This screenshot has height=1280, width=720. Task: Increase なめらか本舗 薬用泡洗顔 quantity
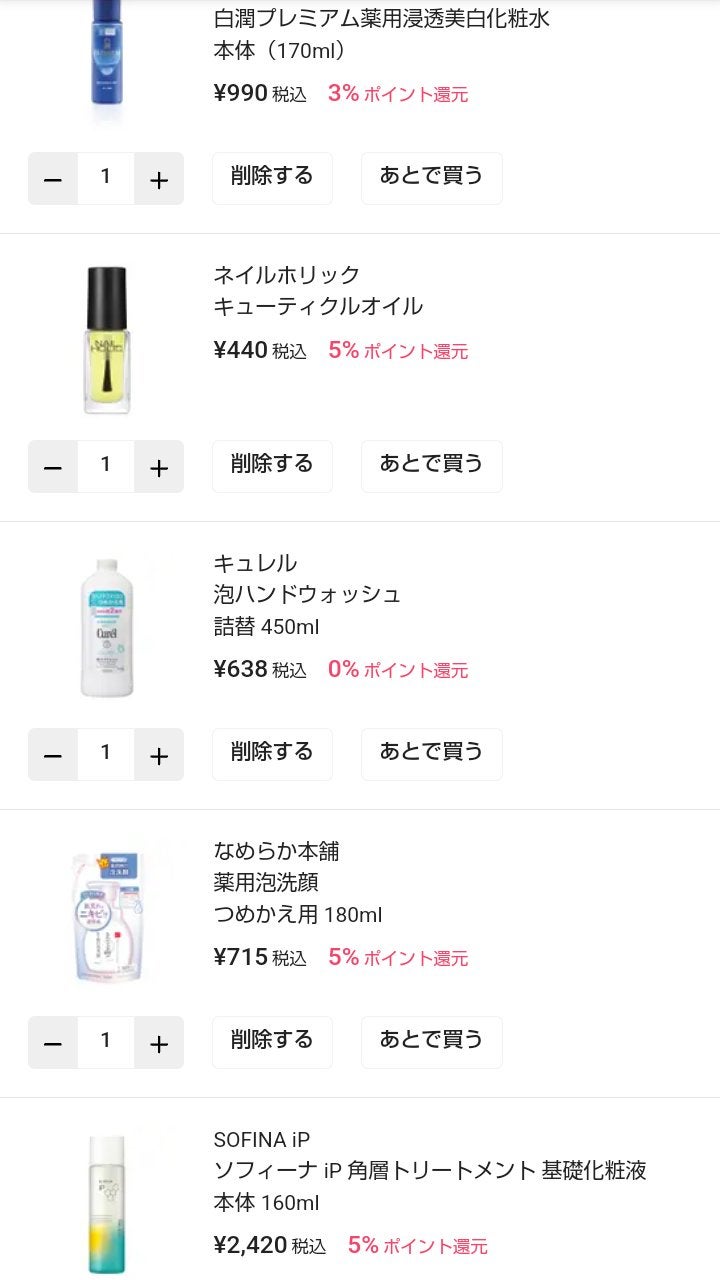point(159,1043)
